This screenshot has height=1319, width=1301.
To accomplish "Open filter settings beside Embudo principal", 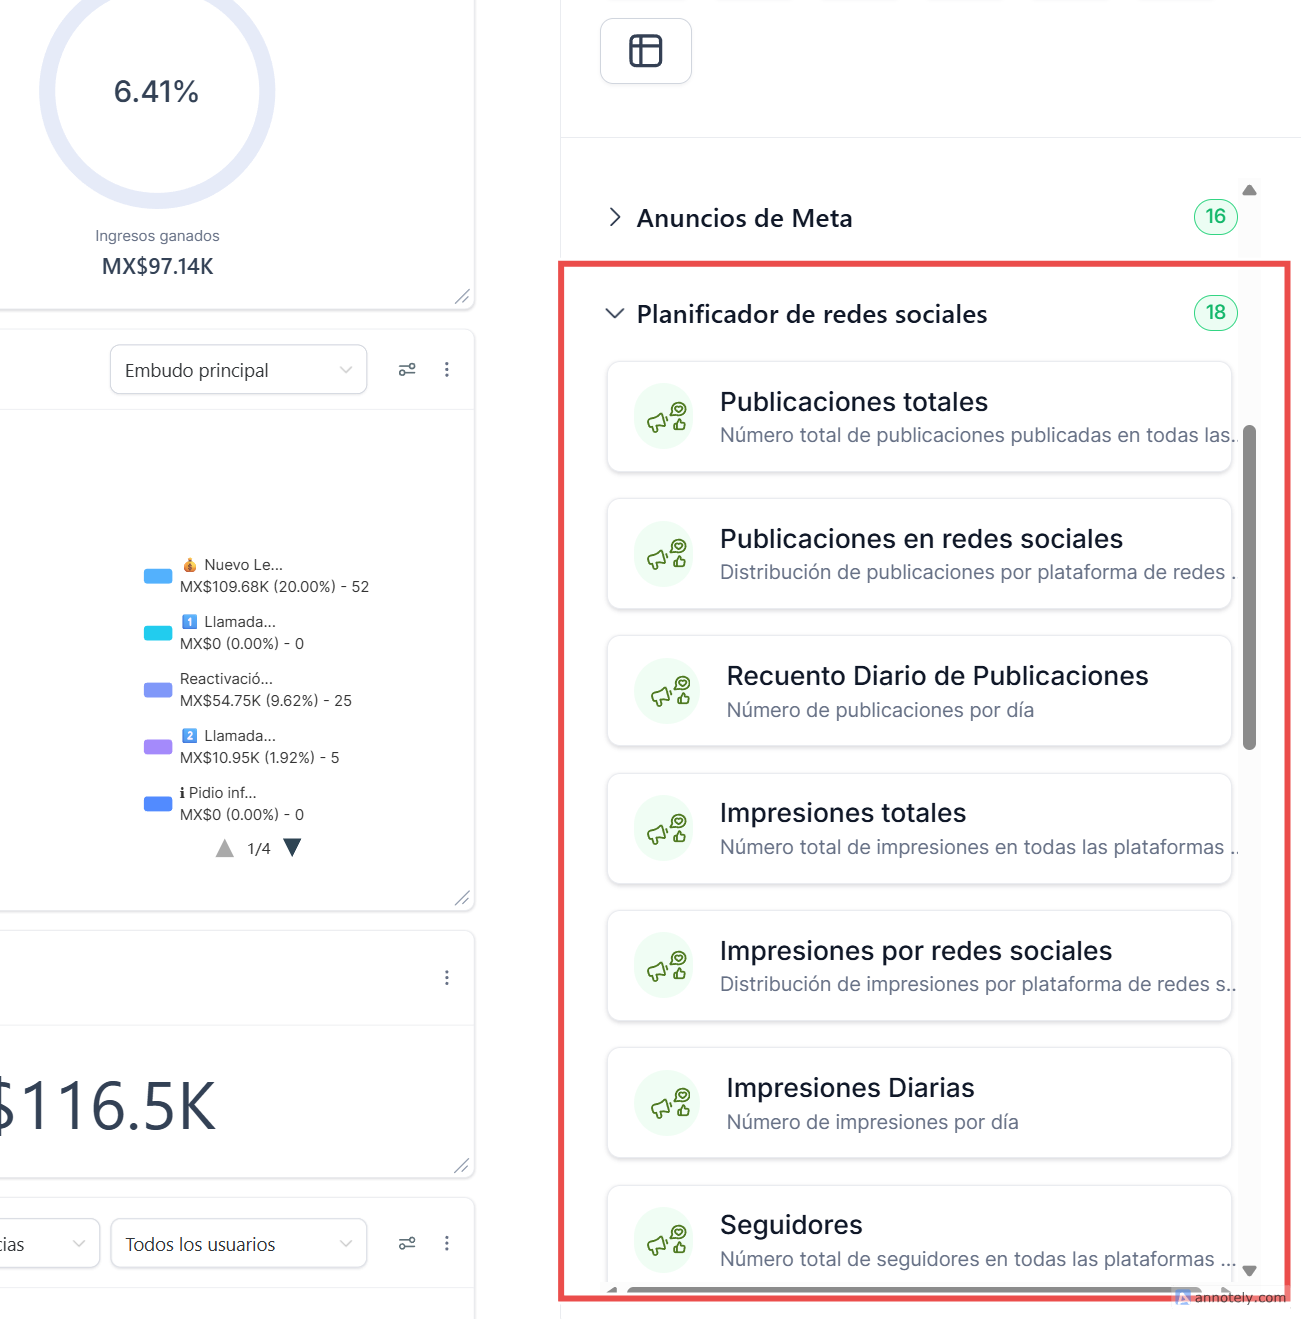I will pyautogui.click(x=407, y=370).
